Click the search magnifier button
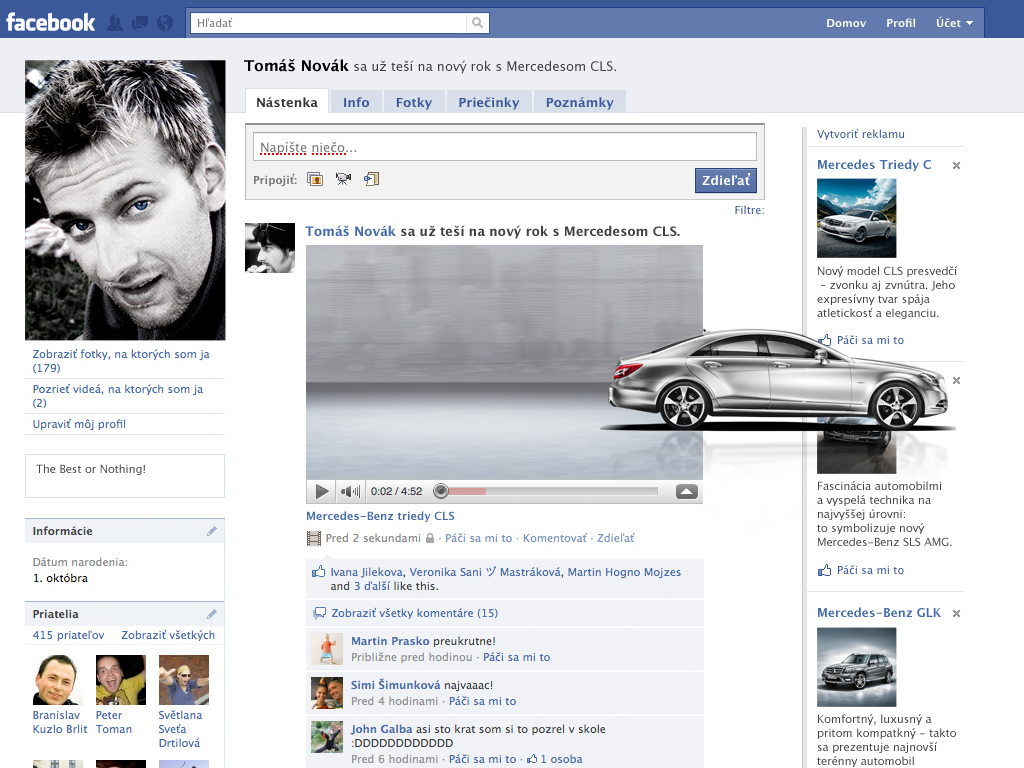Image resolution: width=1024 pixels, height=768 pixels. point(477,23)
